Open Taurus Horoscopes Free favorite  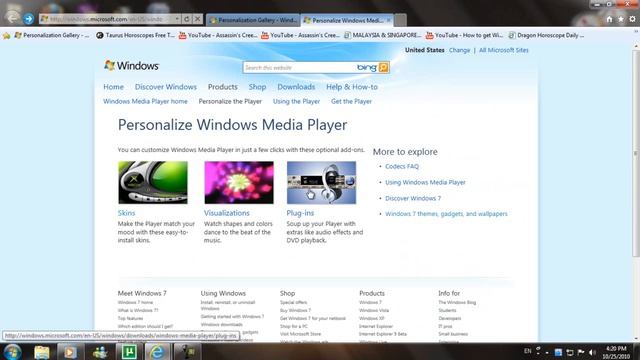[136, 36]
